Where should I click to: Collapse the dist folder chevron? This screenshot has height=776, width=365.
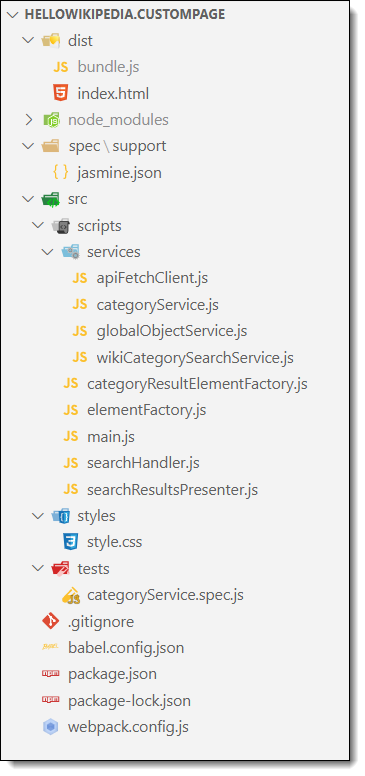29,40
